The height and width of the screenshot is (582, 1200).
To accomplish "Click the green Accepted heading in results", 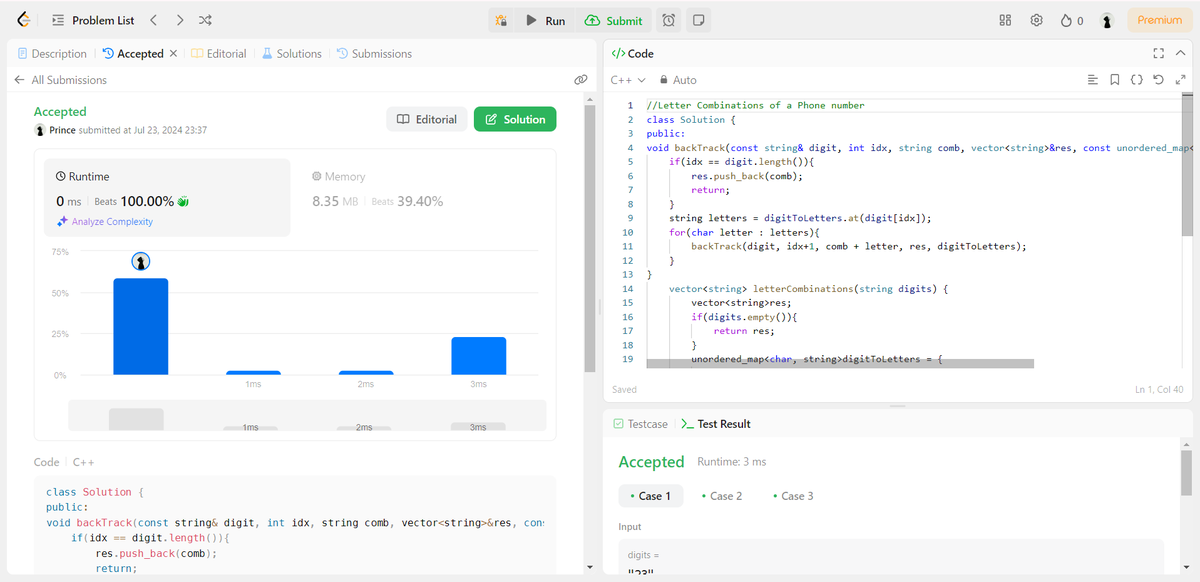I will (x=651, y=462).
